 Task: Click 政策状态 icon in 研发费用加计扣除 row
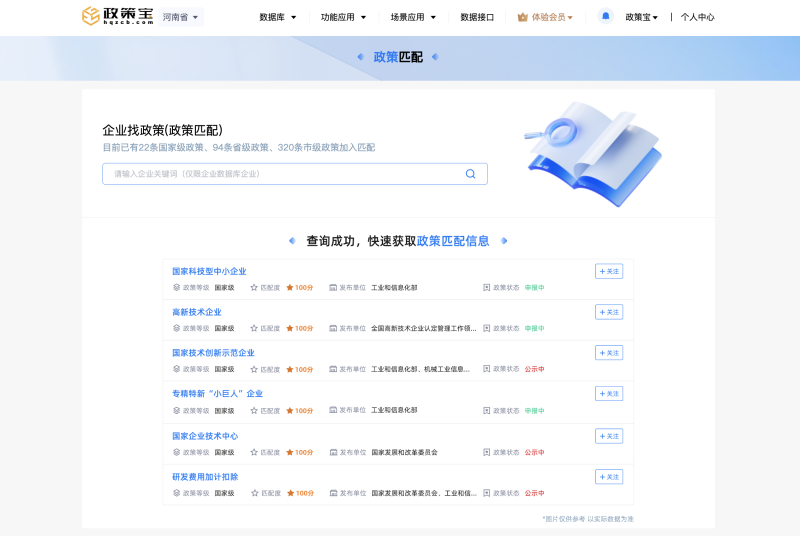click(x=487, y=493)
